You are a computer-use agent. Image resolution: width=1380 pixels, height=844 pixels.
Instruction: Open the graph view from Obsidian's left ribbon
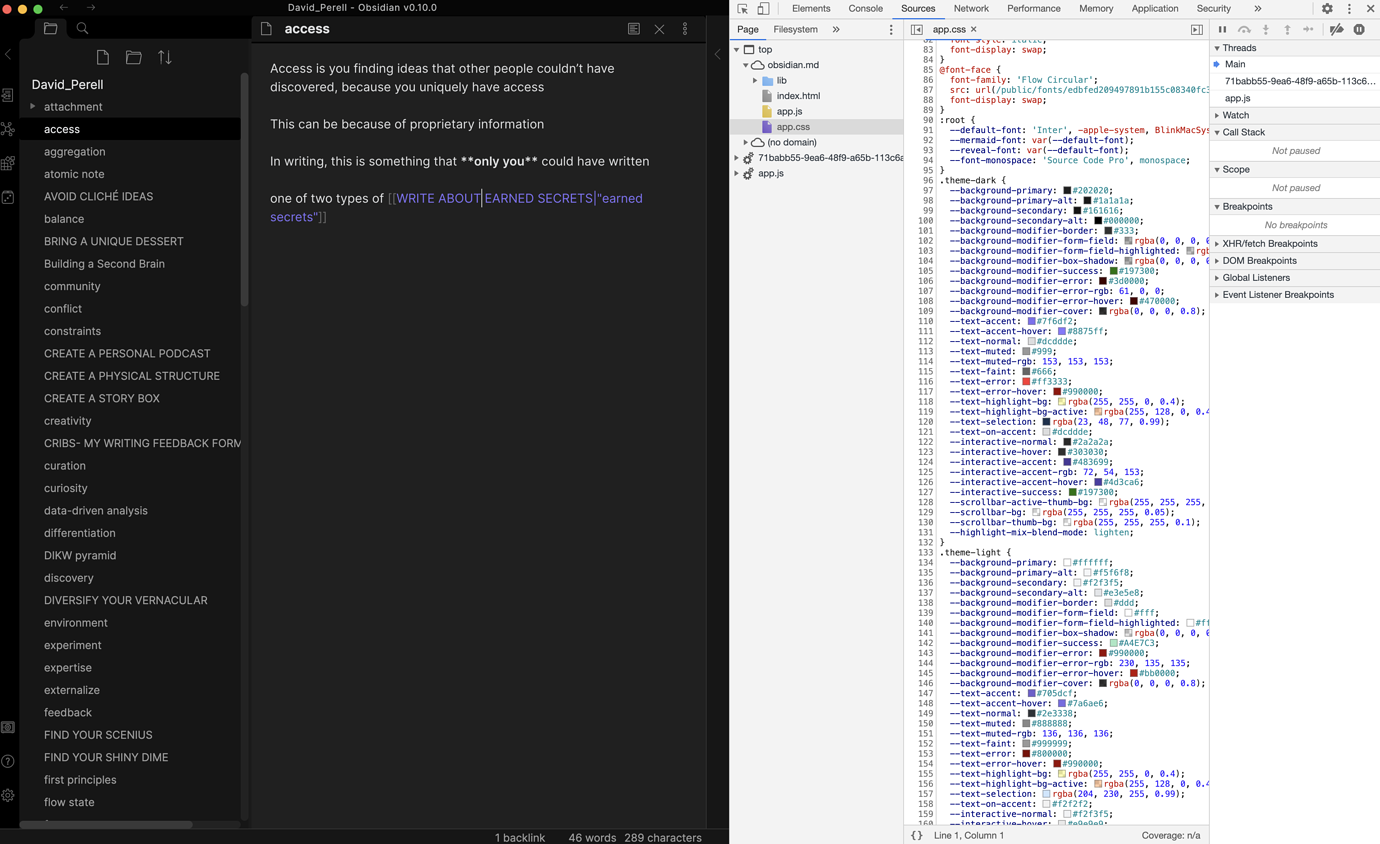(9, 129)
